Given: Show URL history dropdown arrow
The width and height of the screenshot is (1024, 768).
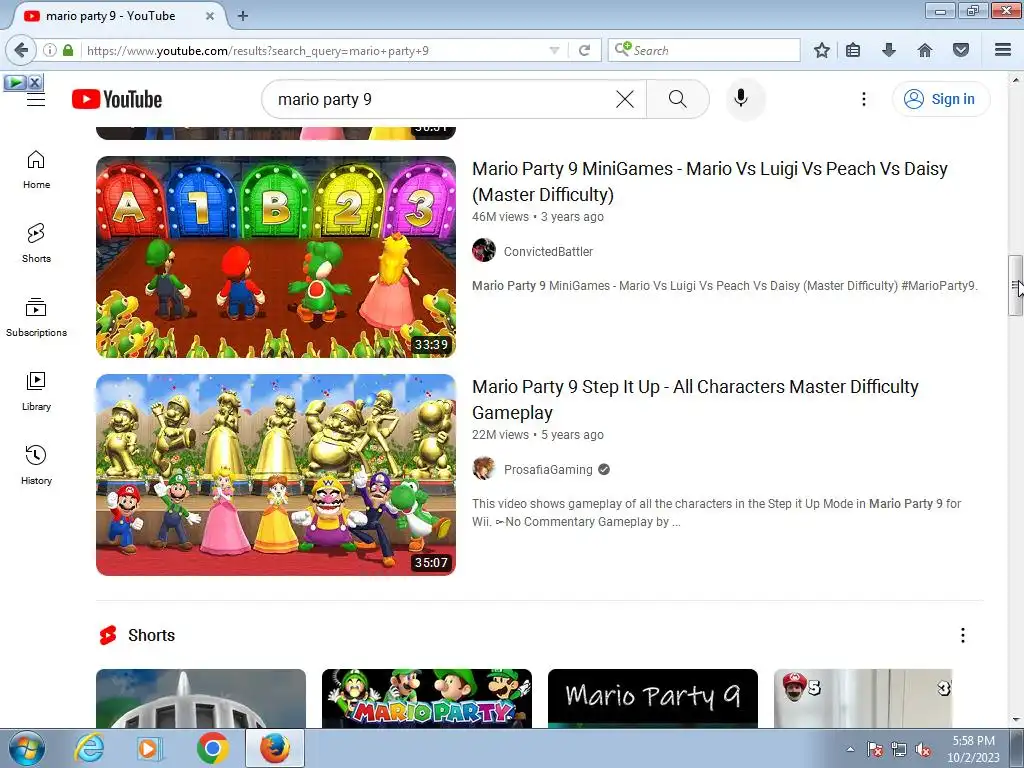Looking at the screenshot, I should click(554, 50).
